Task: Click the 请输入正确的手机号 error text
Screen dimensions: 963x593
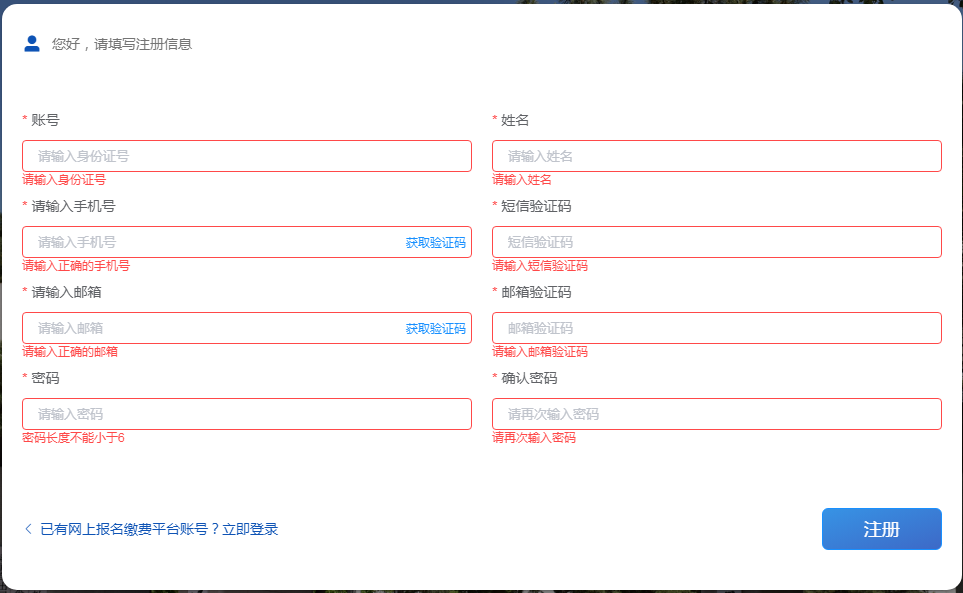Action: [x=76, y=266]
